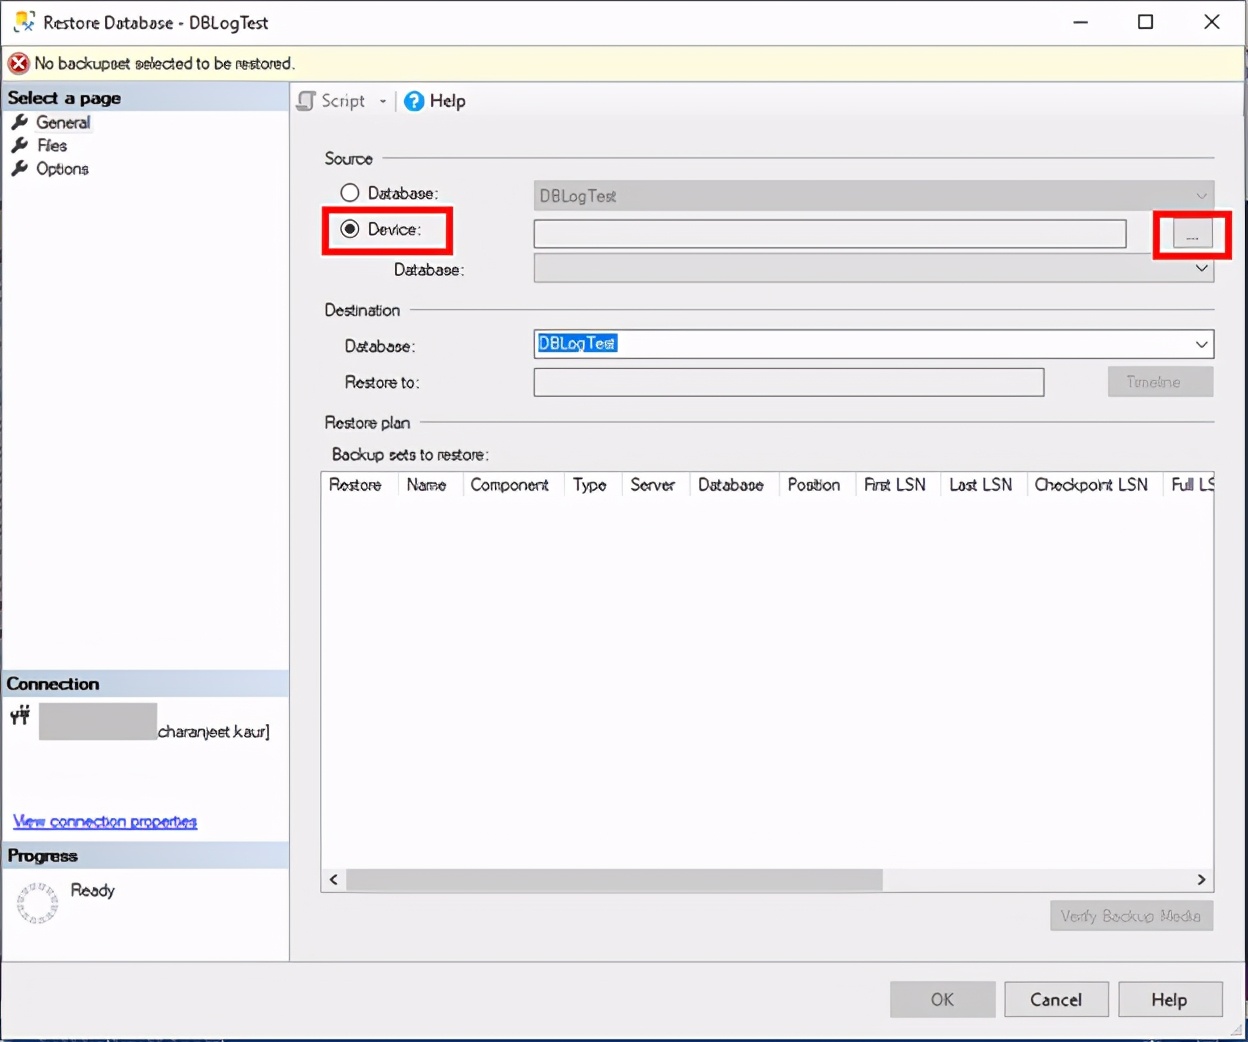1248x1042 pixels.
Task: Maximize the Restore Database window
Action: click(1146, 22)
